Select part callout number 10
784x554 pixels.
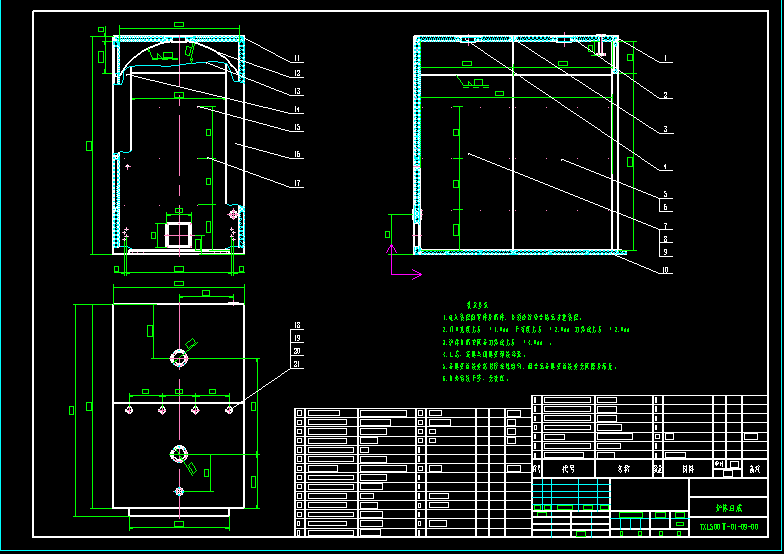click(666, 270)
